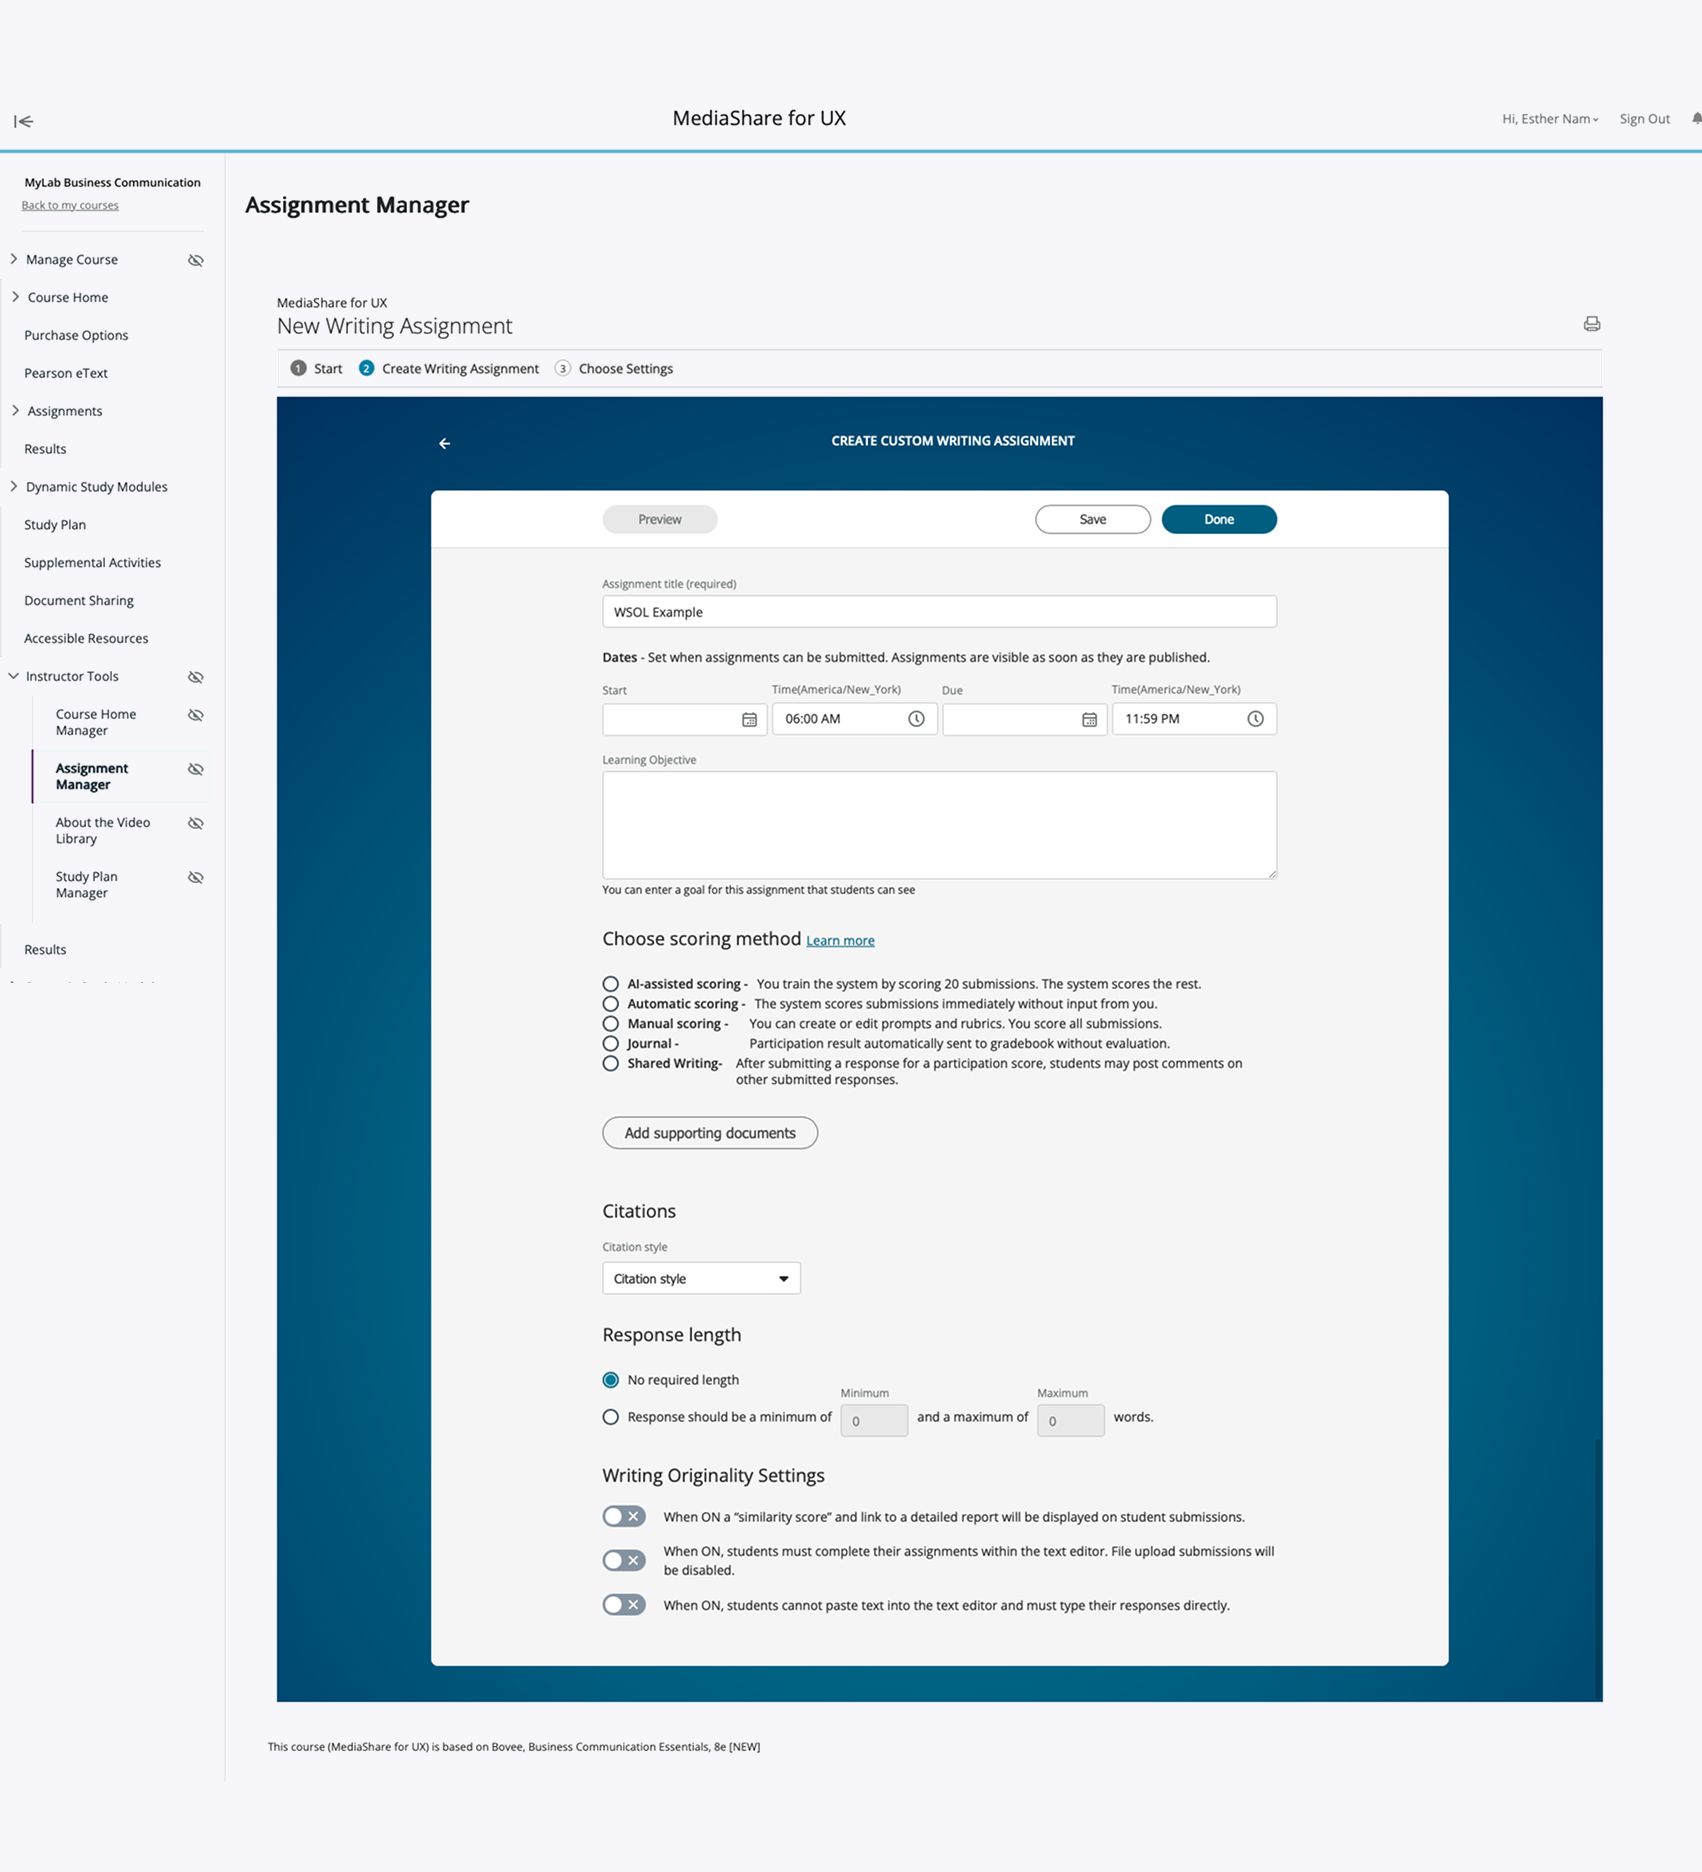
Task: Open Course Home Manager under Instructor Tools
Action: [x=96, y=722]
